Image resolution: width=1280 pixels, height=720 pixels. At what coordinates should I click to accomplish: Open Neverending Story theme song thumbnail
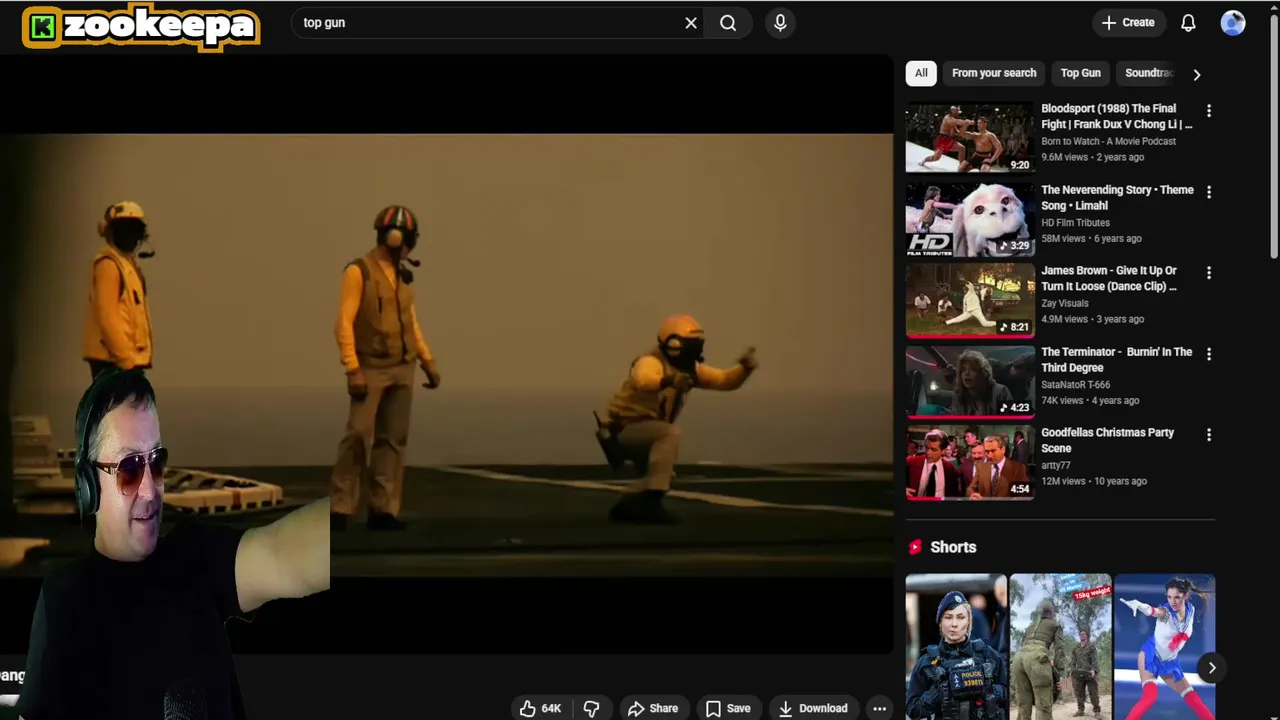tap(970, 219)
